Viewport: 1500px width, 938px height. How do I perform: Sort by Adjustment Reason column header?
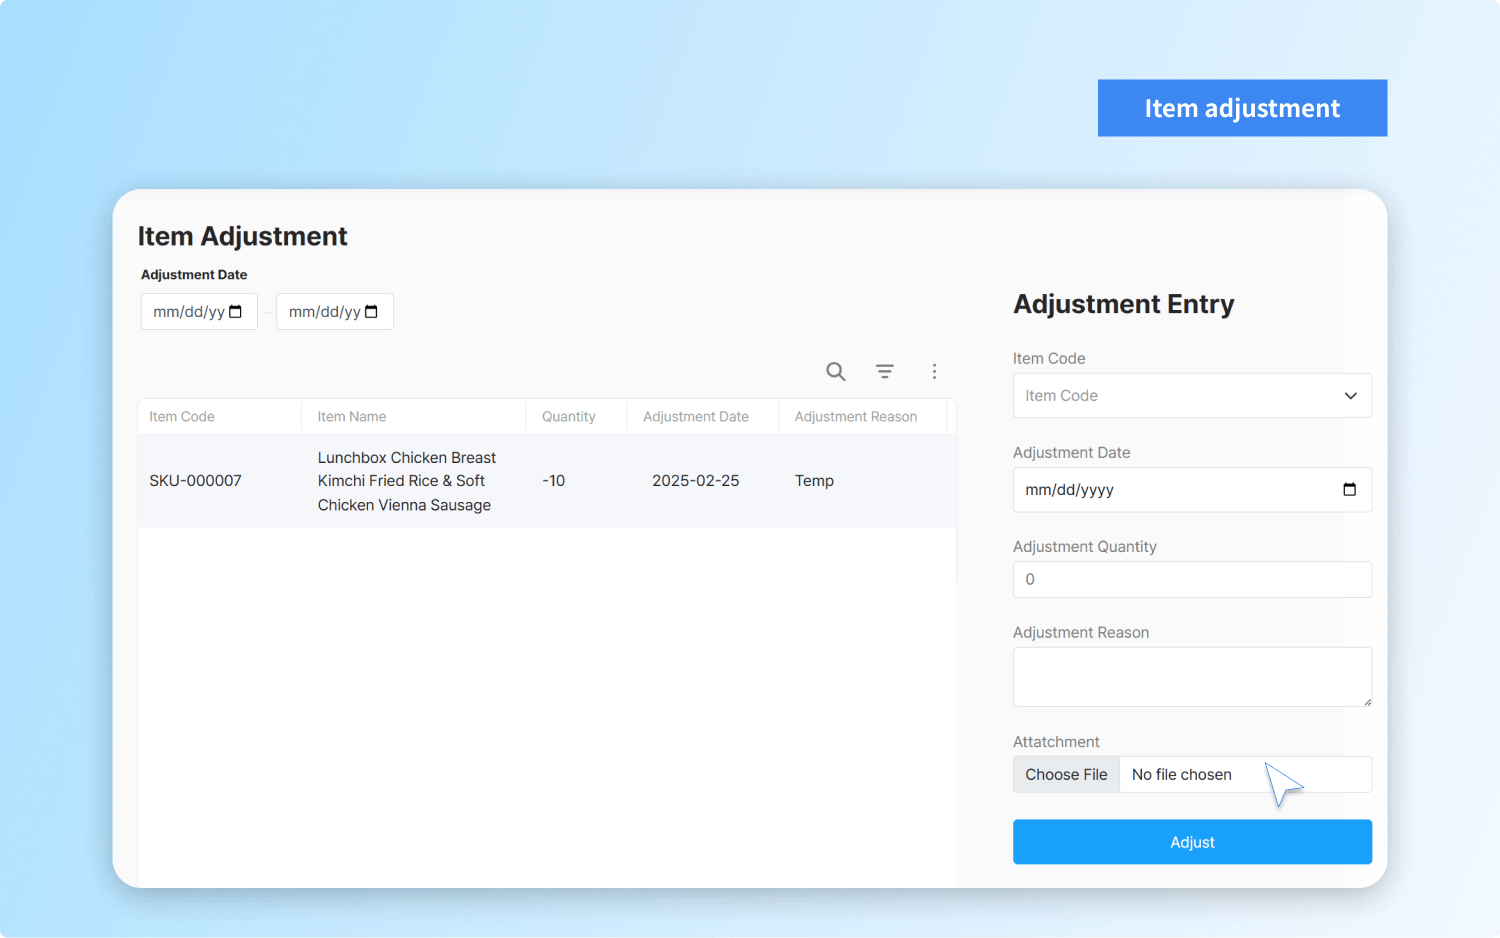click(856, 417)
